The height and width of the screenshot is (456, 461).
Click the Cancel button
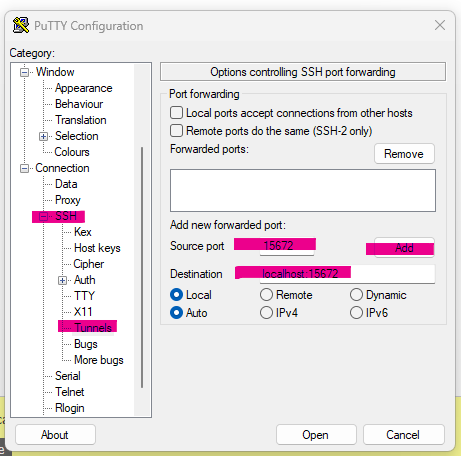pos(404,435)
